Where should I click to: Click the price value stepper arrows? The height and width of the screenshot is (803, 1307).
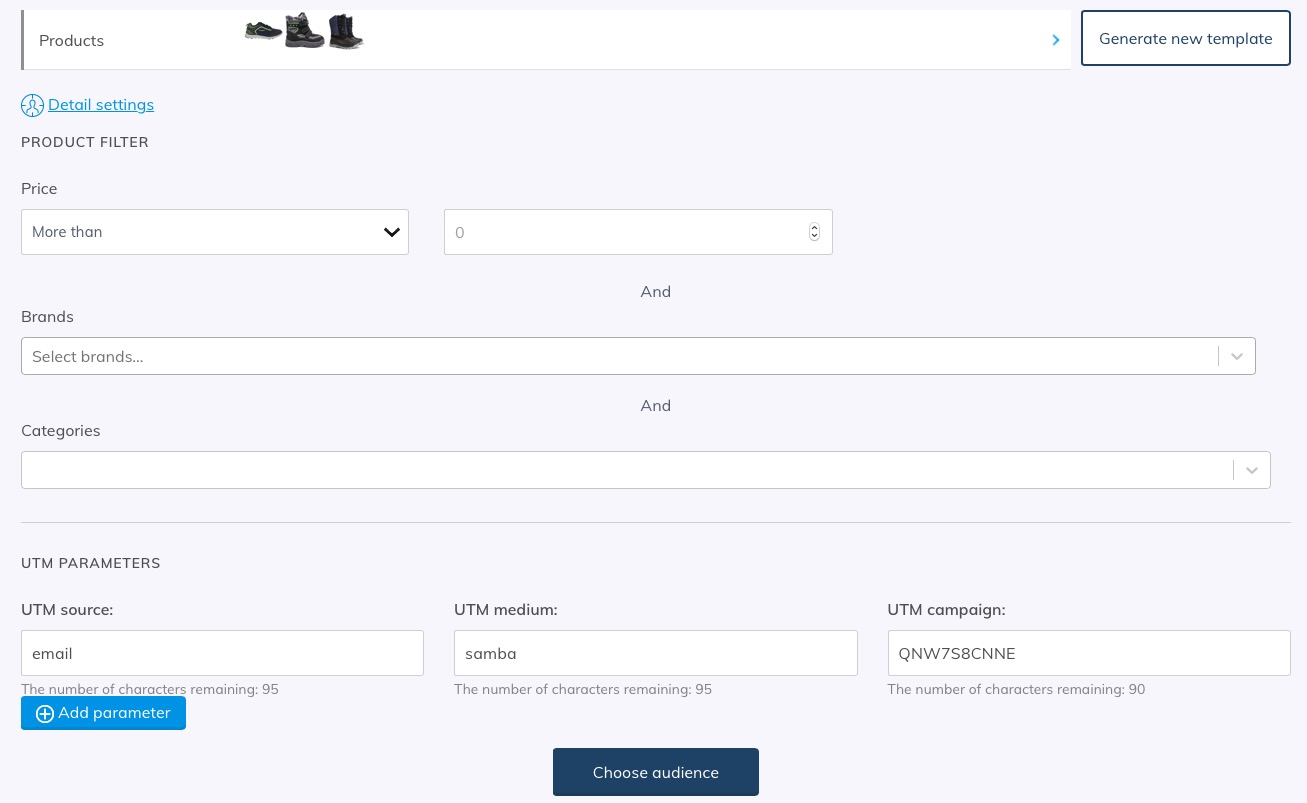coord(814,232)
